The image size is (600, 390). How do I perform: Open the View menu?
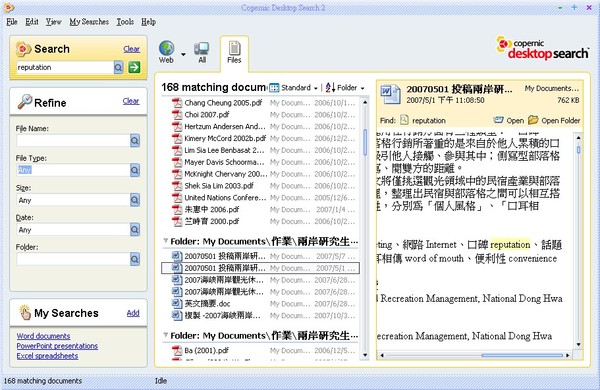click(x=54, y=22)
